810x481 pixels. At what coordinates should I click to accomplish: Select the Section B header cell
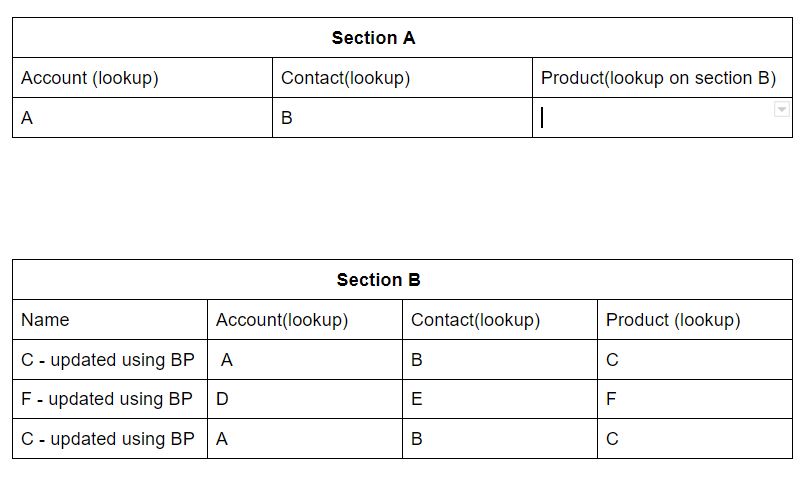point(402,280)
